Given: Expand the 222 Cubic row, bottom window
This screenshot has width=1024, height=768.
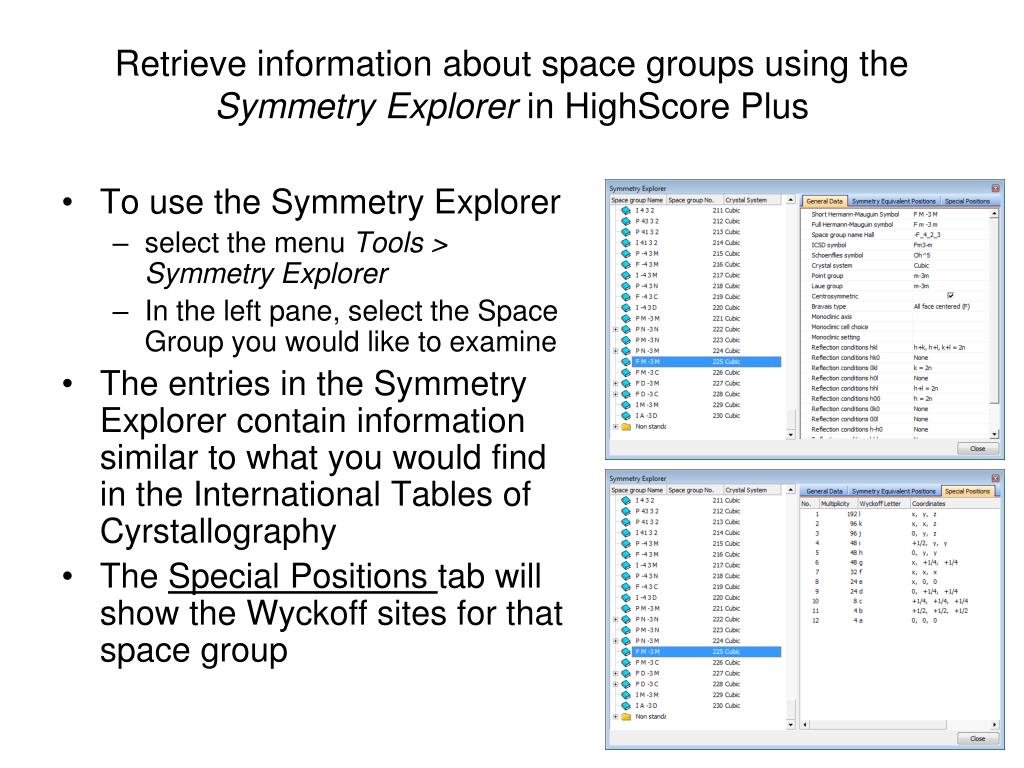Looking at the screenshot, I should click(615, 619).
